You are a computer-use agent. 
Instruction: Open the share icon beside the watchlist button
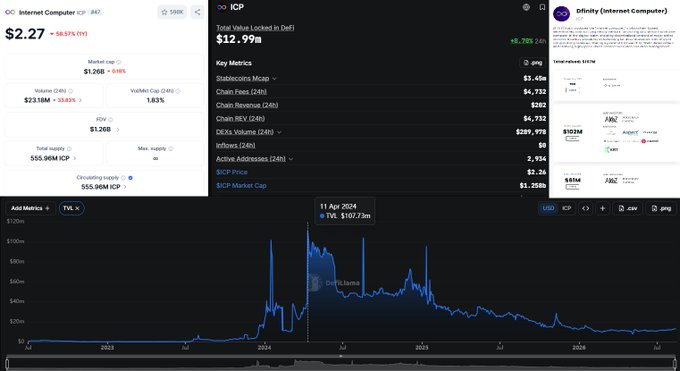pyautogui.click(x=197, y=12)
